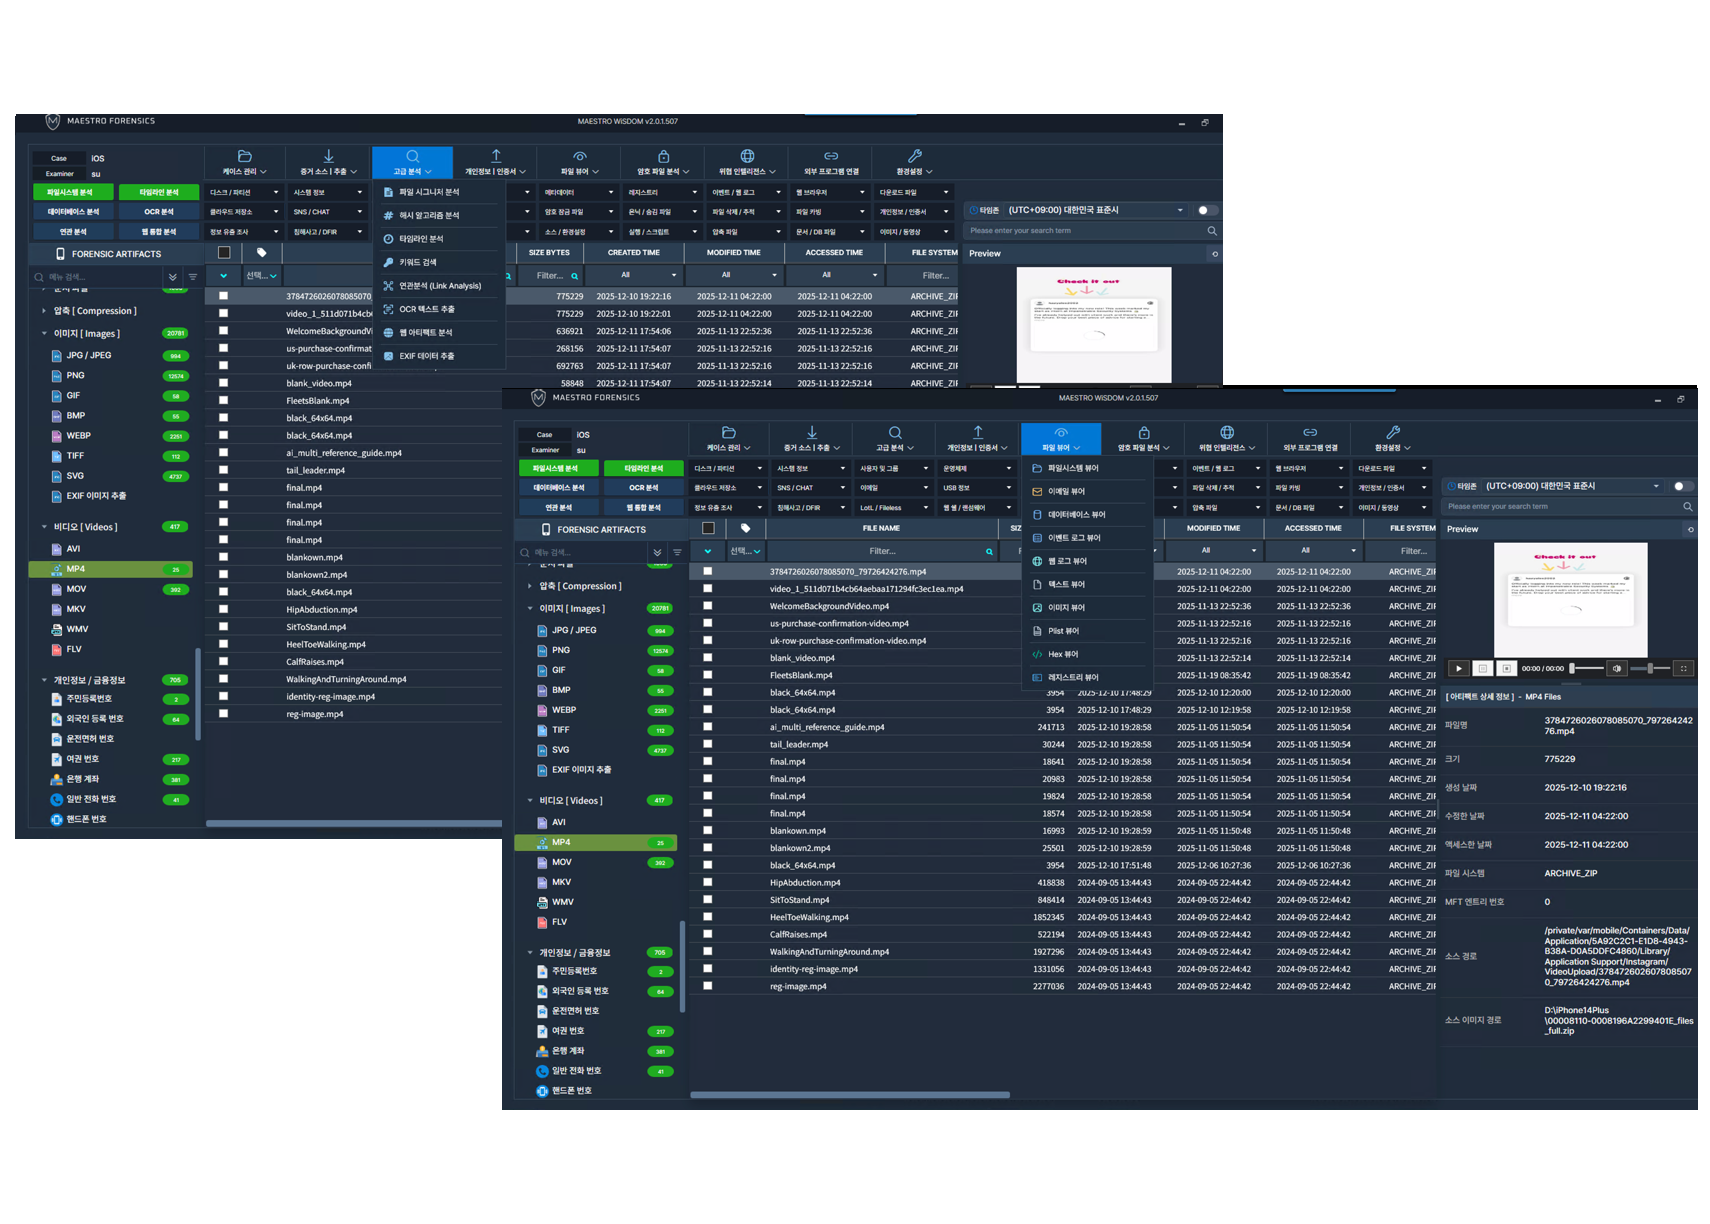Image resolution: width=1710 pixels, height=1224 pixels.
Task: Open the Hex 뷰어 menu entry
Action: (x=1062, y=654)
